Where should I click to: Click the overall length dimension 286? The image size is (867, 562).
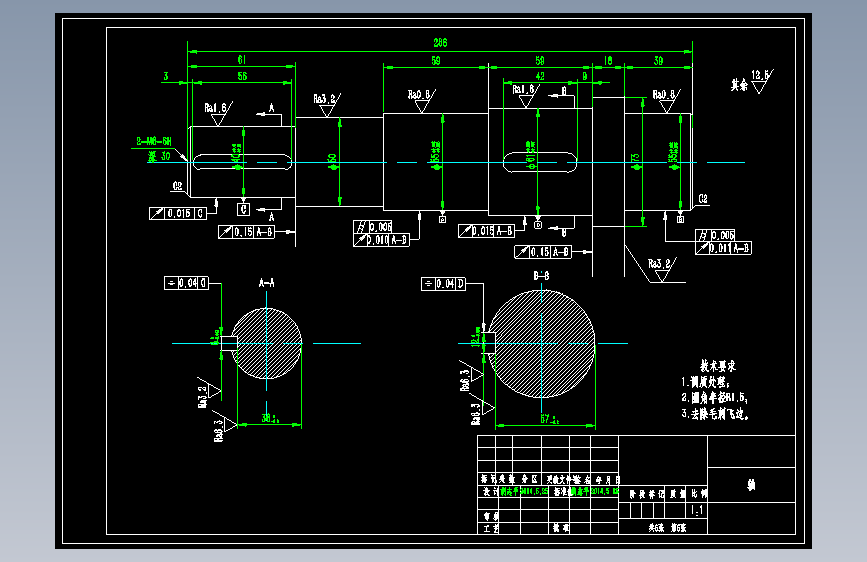point(440,43)
